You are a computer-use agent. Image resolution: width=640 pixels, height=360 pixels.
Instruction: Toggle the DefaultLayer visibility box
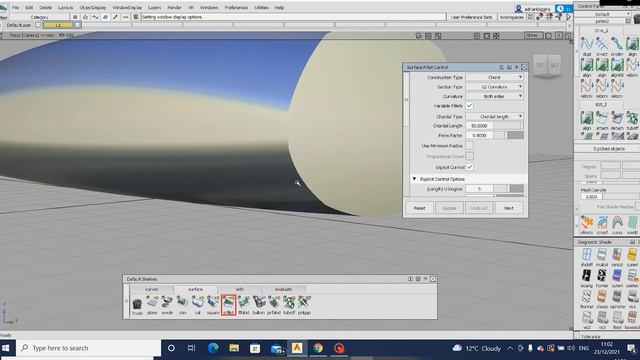[x=38, y=25]
